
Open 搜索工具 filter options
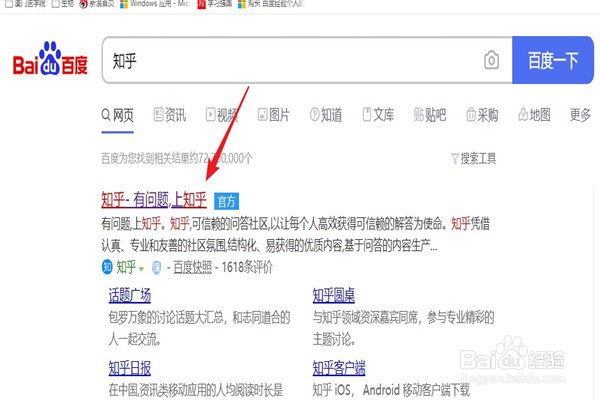coord(474,158)
